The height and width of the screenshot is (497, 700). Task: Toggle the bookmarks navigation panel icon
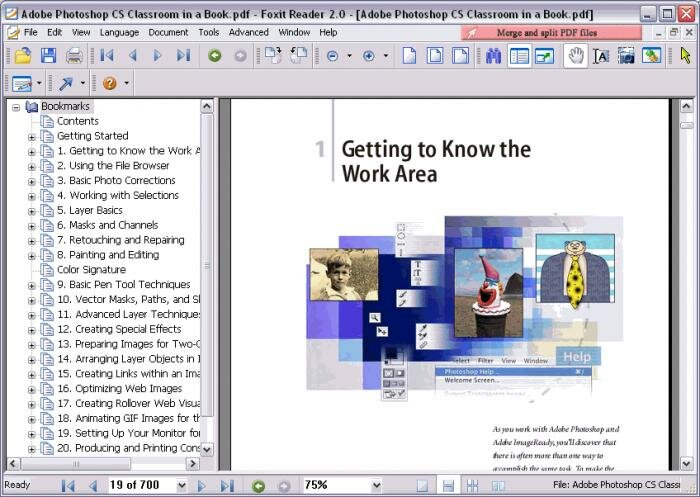click(519, 56)
